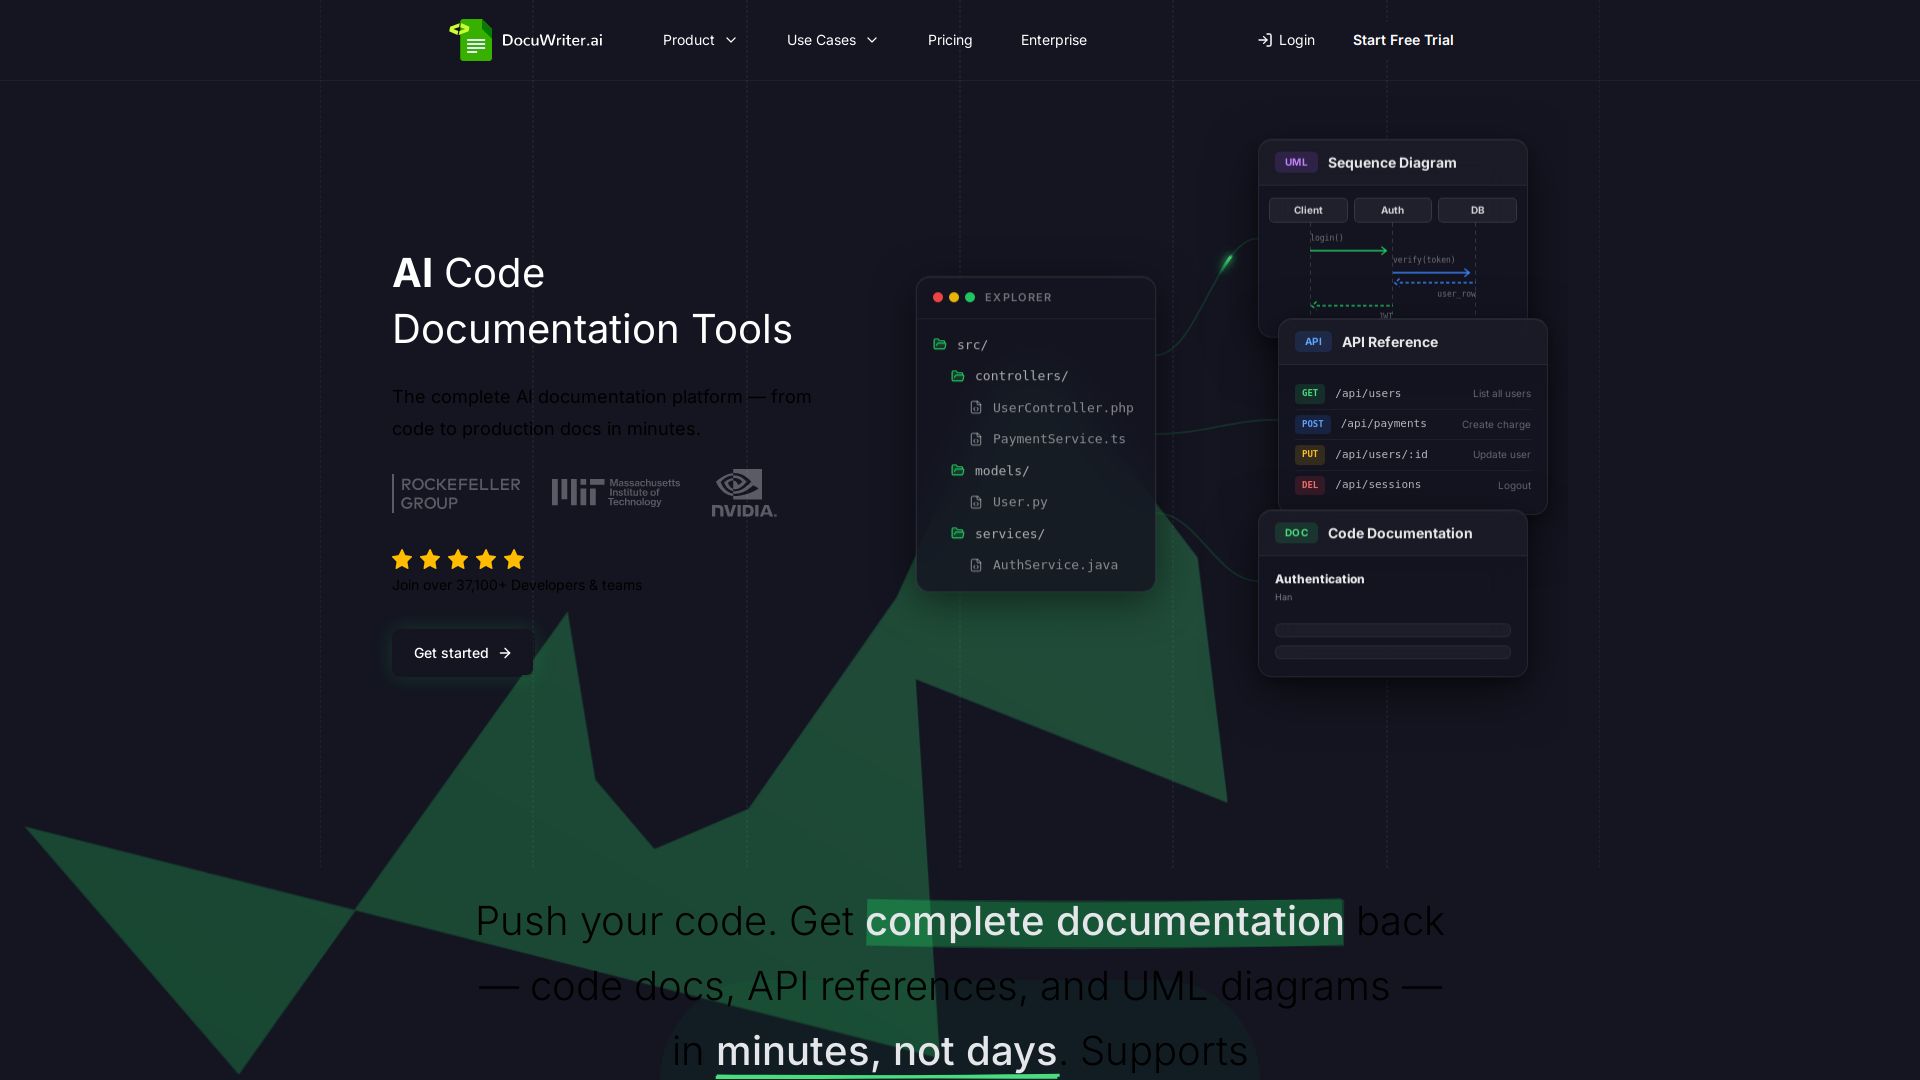The width and height of the screenshot is (1920, 1080).
Task: Click the Get started button
Action: tap(461, 652)
